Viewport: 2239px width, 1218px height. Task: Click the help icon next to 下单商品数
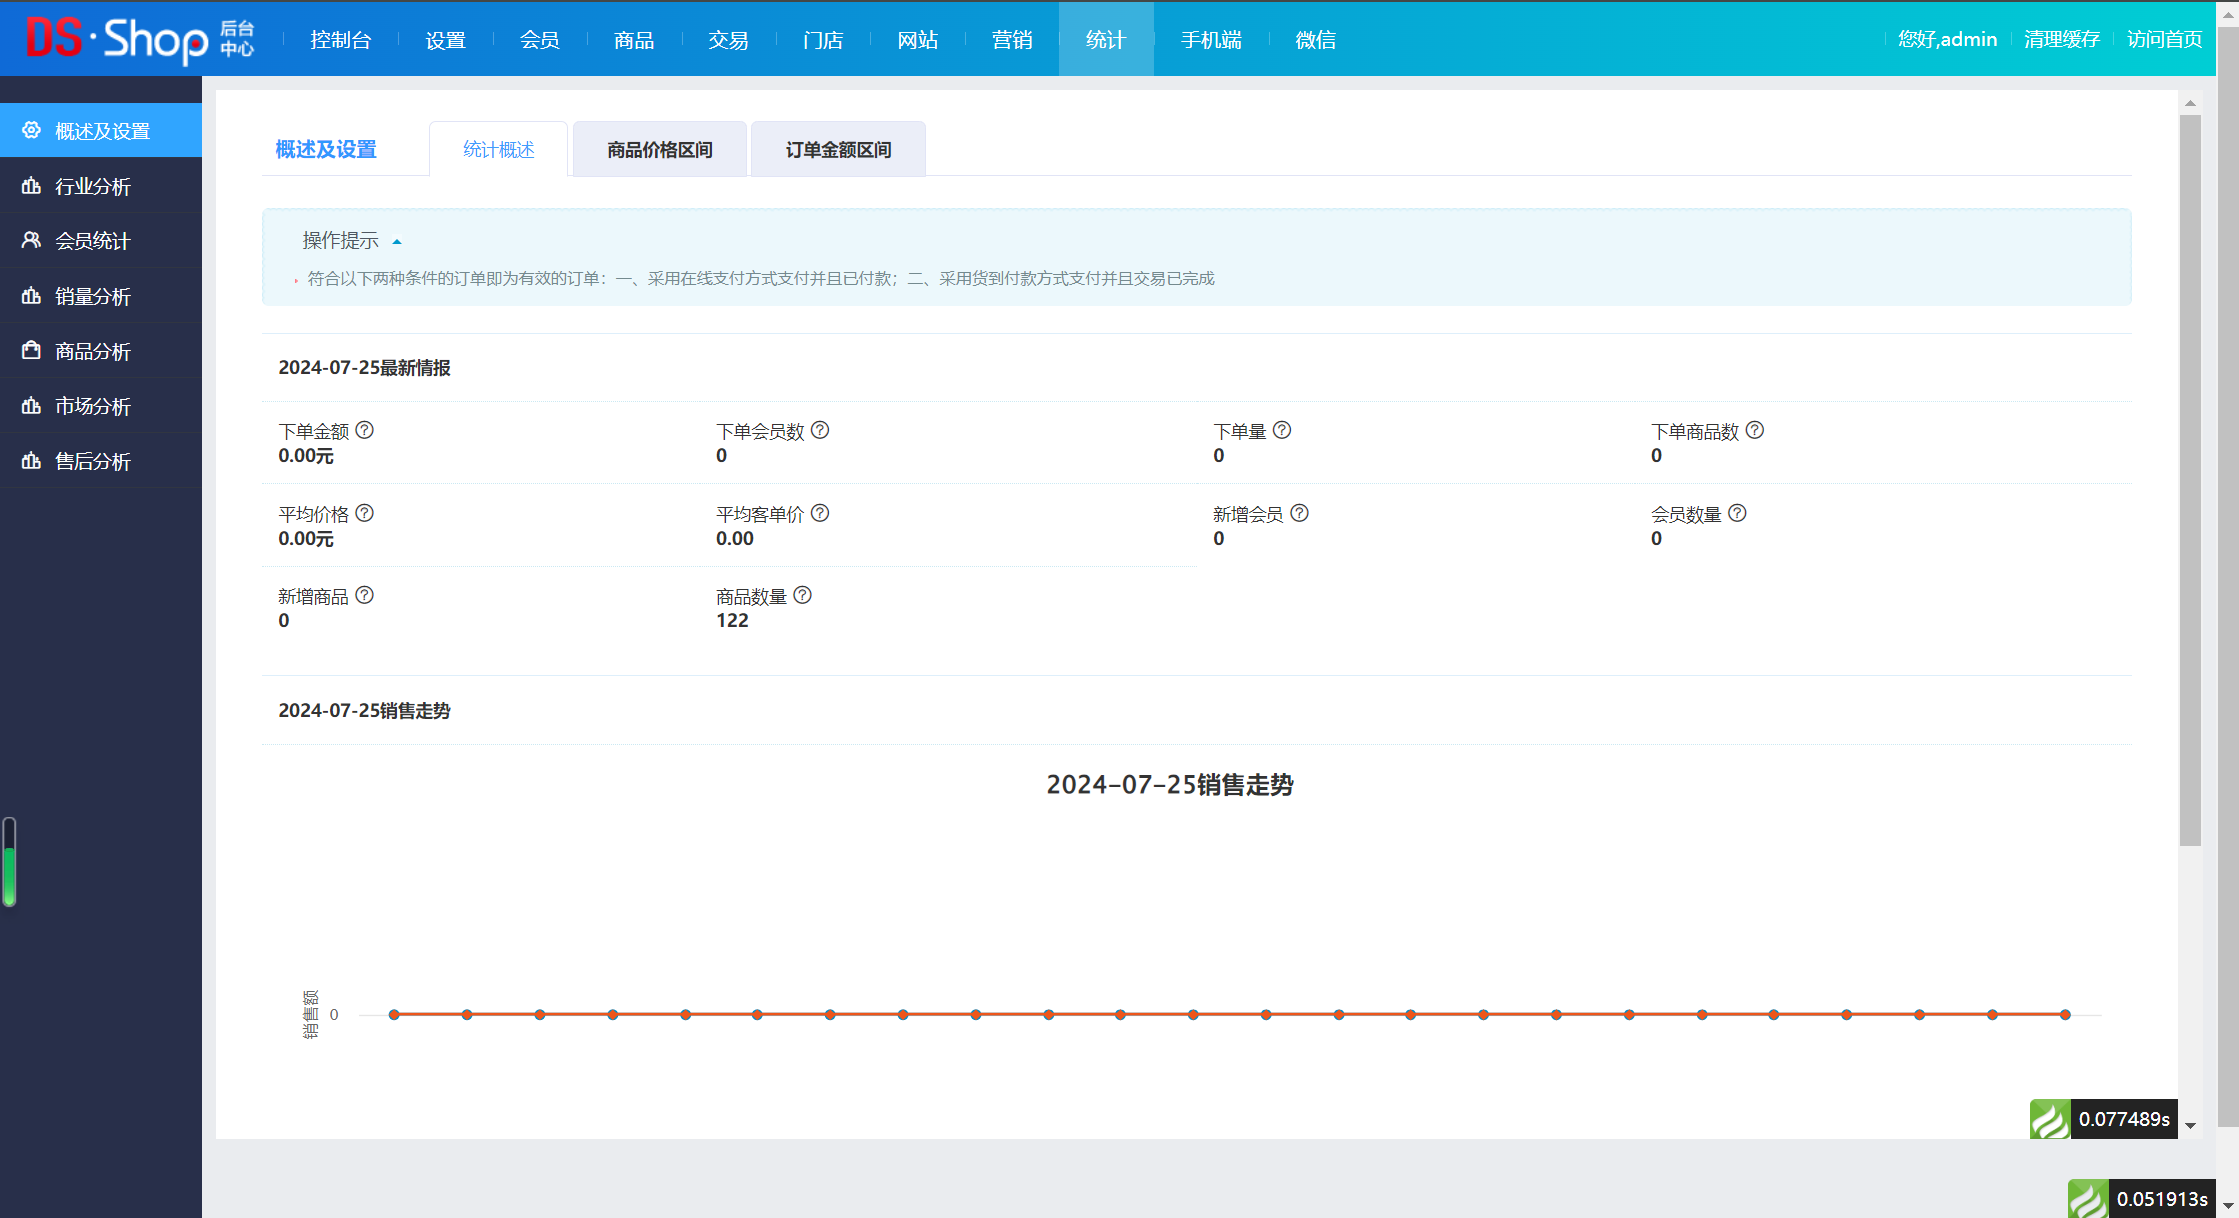pos(1755,430)
